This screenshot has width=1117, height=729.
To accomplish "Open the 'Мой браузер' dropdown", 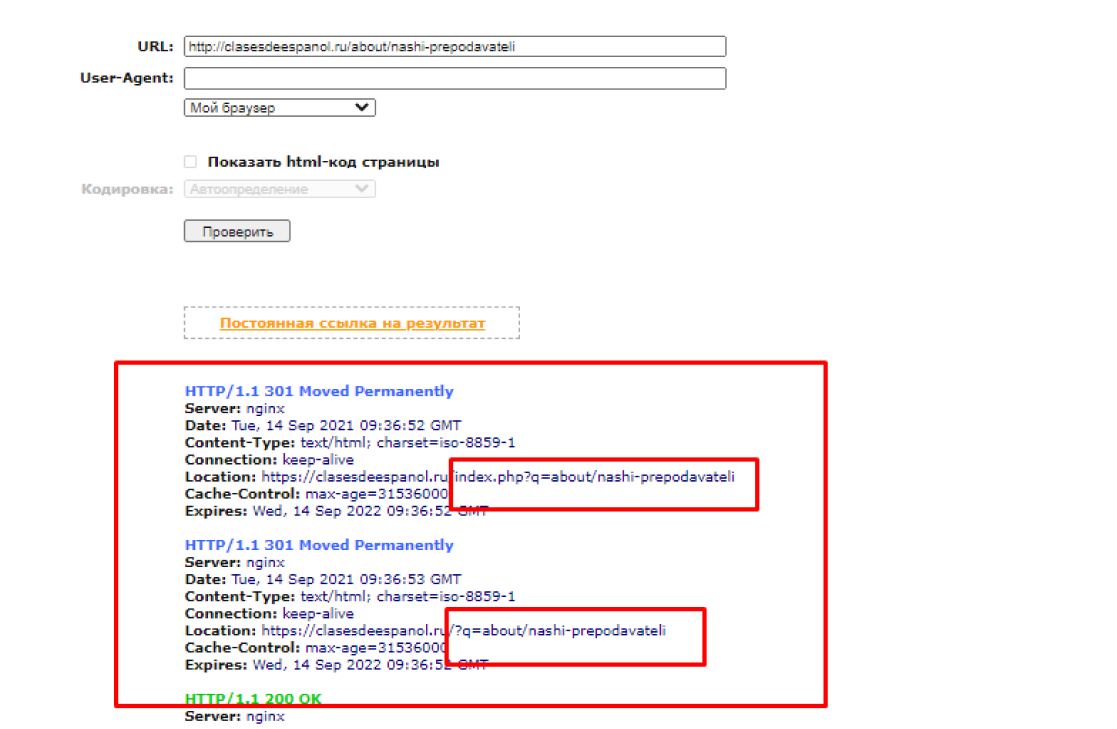I will click(x=279, y=108).
